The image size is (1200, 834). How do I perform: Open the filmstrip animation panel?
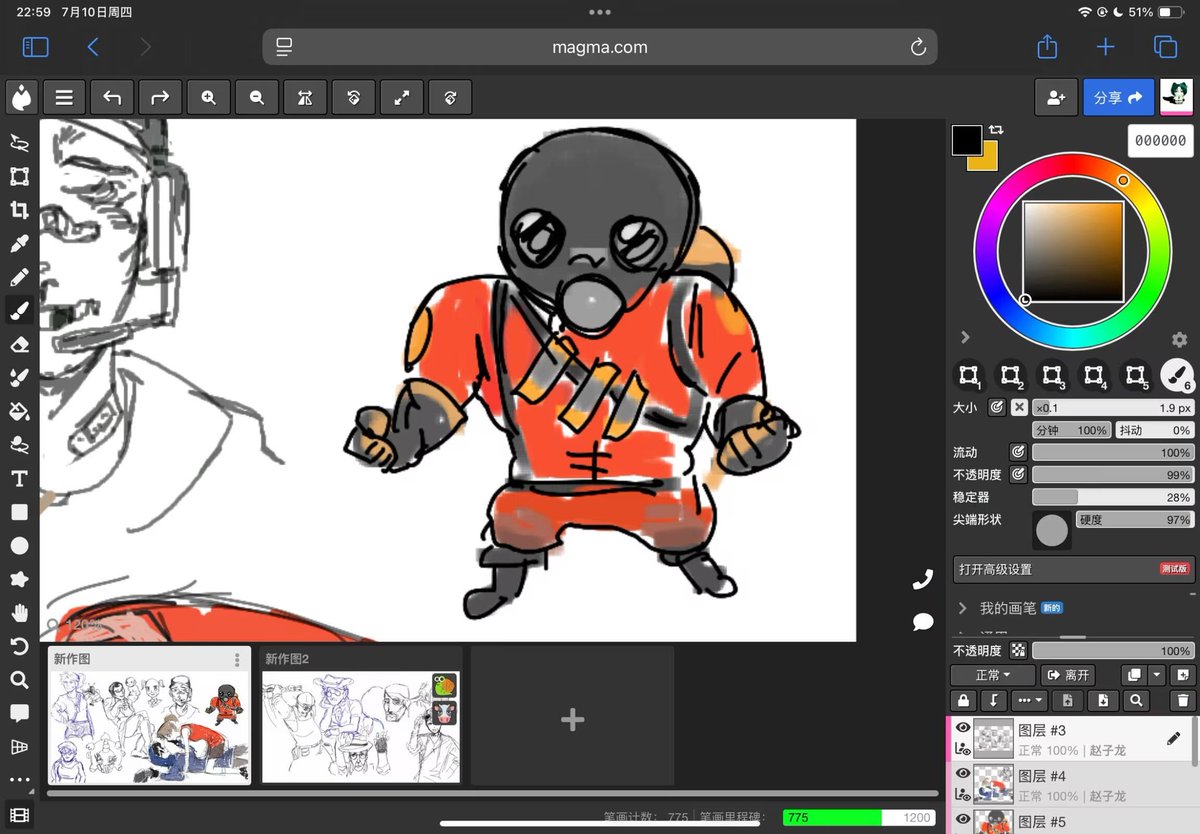19,816
